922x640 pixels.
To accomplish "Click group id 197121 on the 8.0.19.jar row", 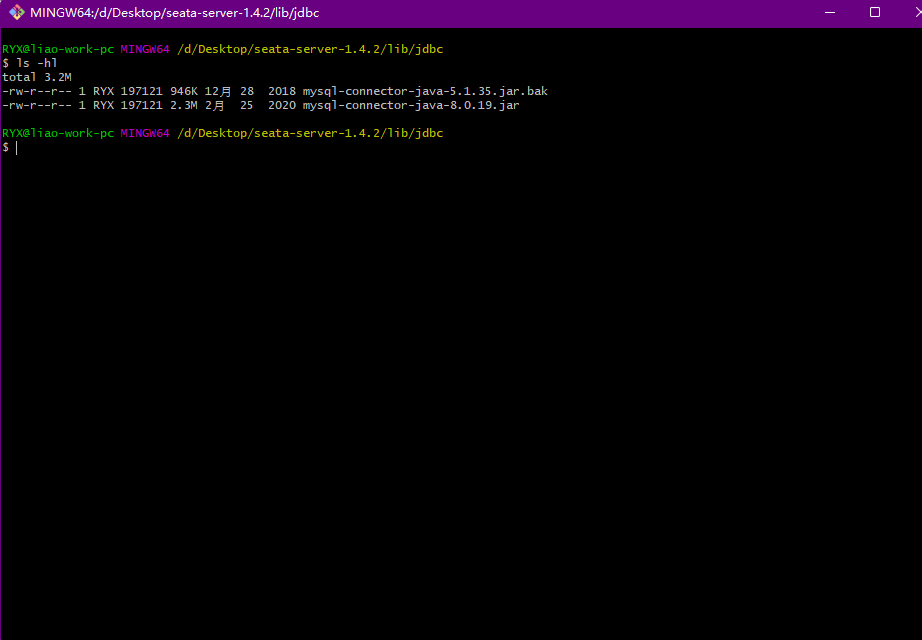I will coord(142,105).
